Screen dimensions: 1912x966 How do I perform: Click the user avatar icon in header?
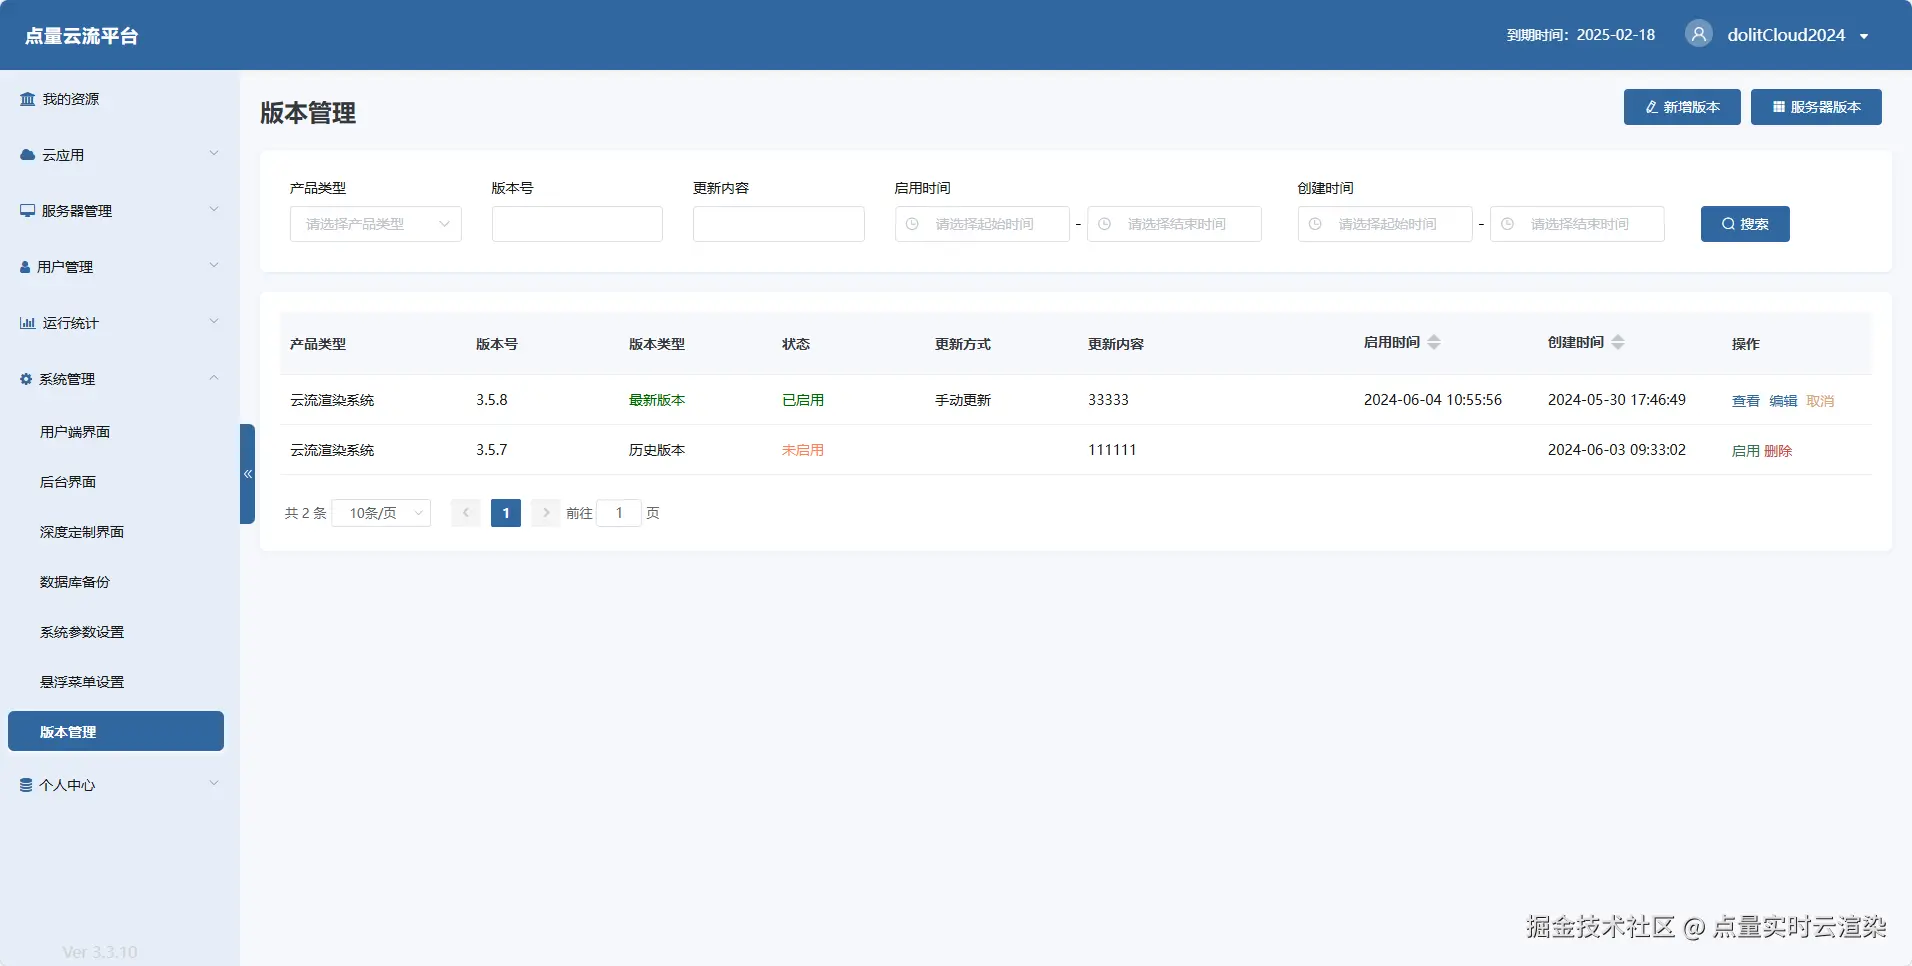(1698, 34)
